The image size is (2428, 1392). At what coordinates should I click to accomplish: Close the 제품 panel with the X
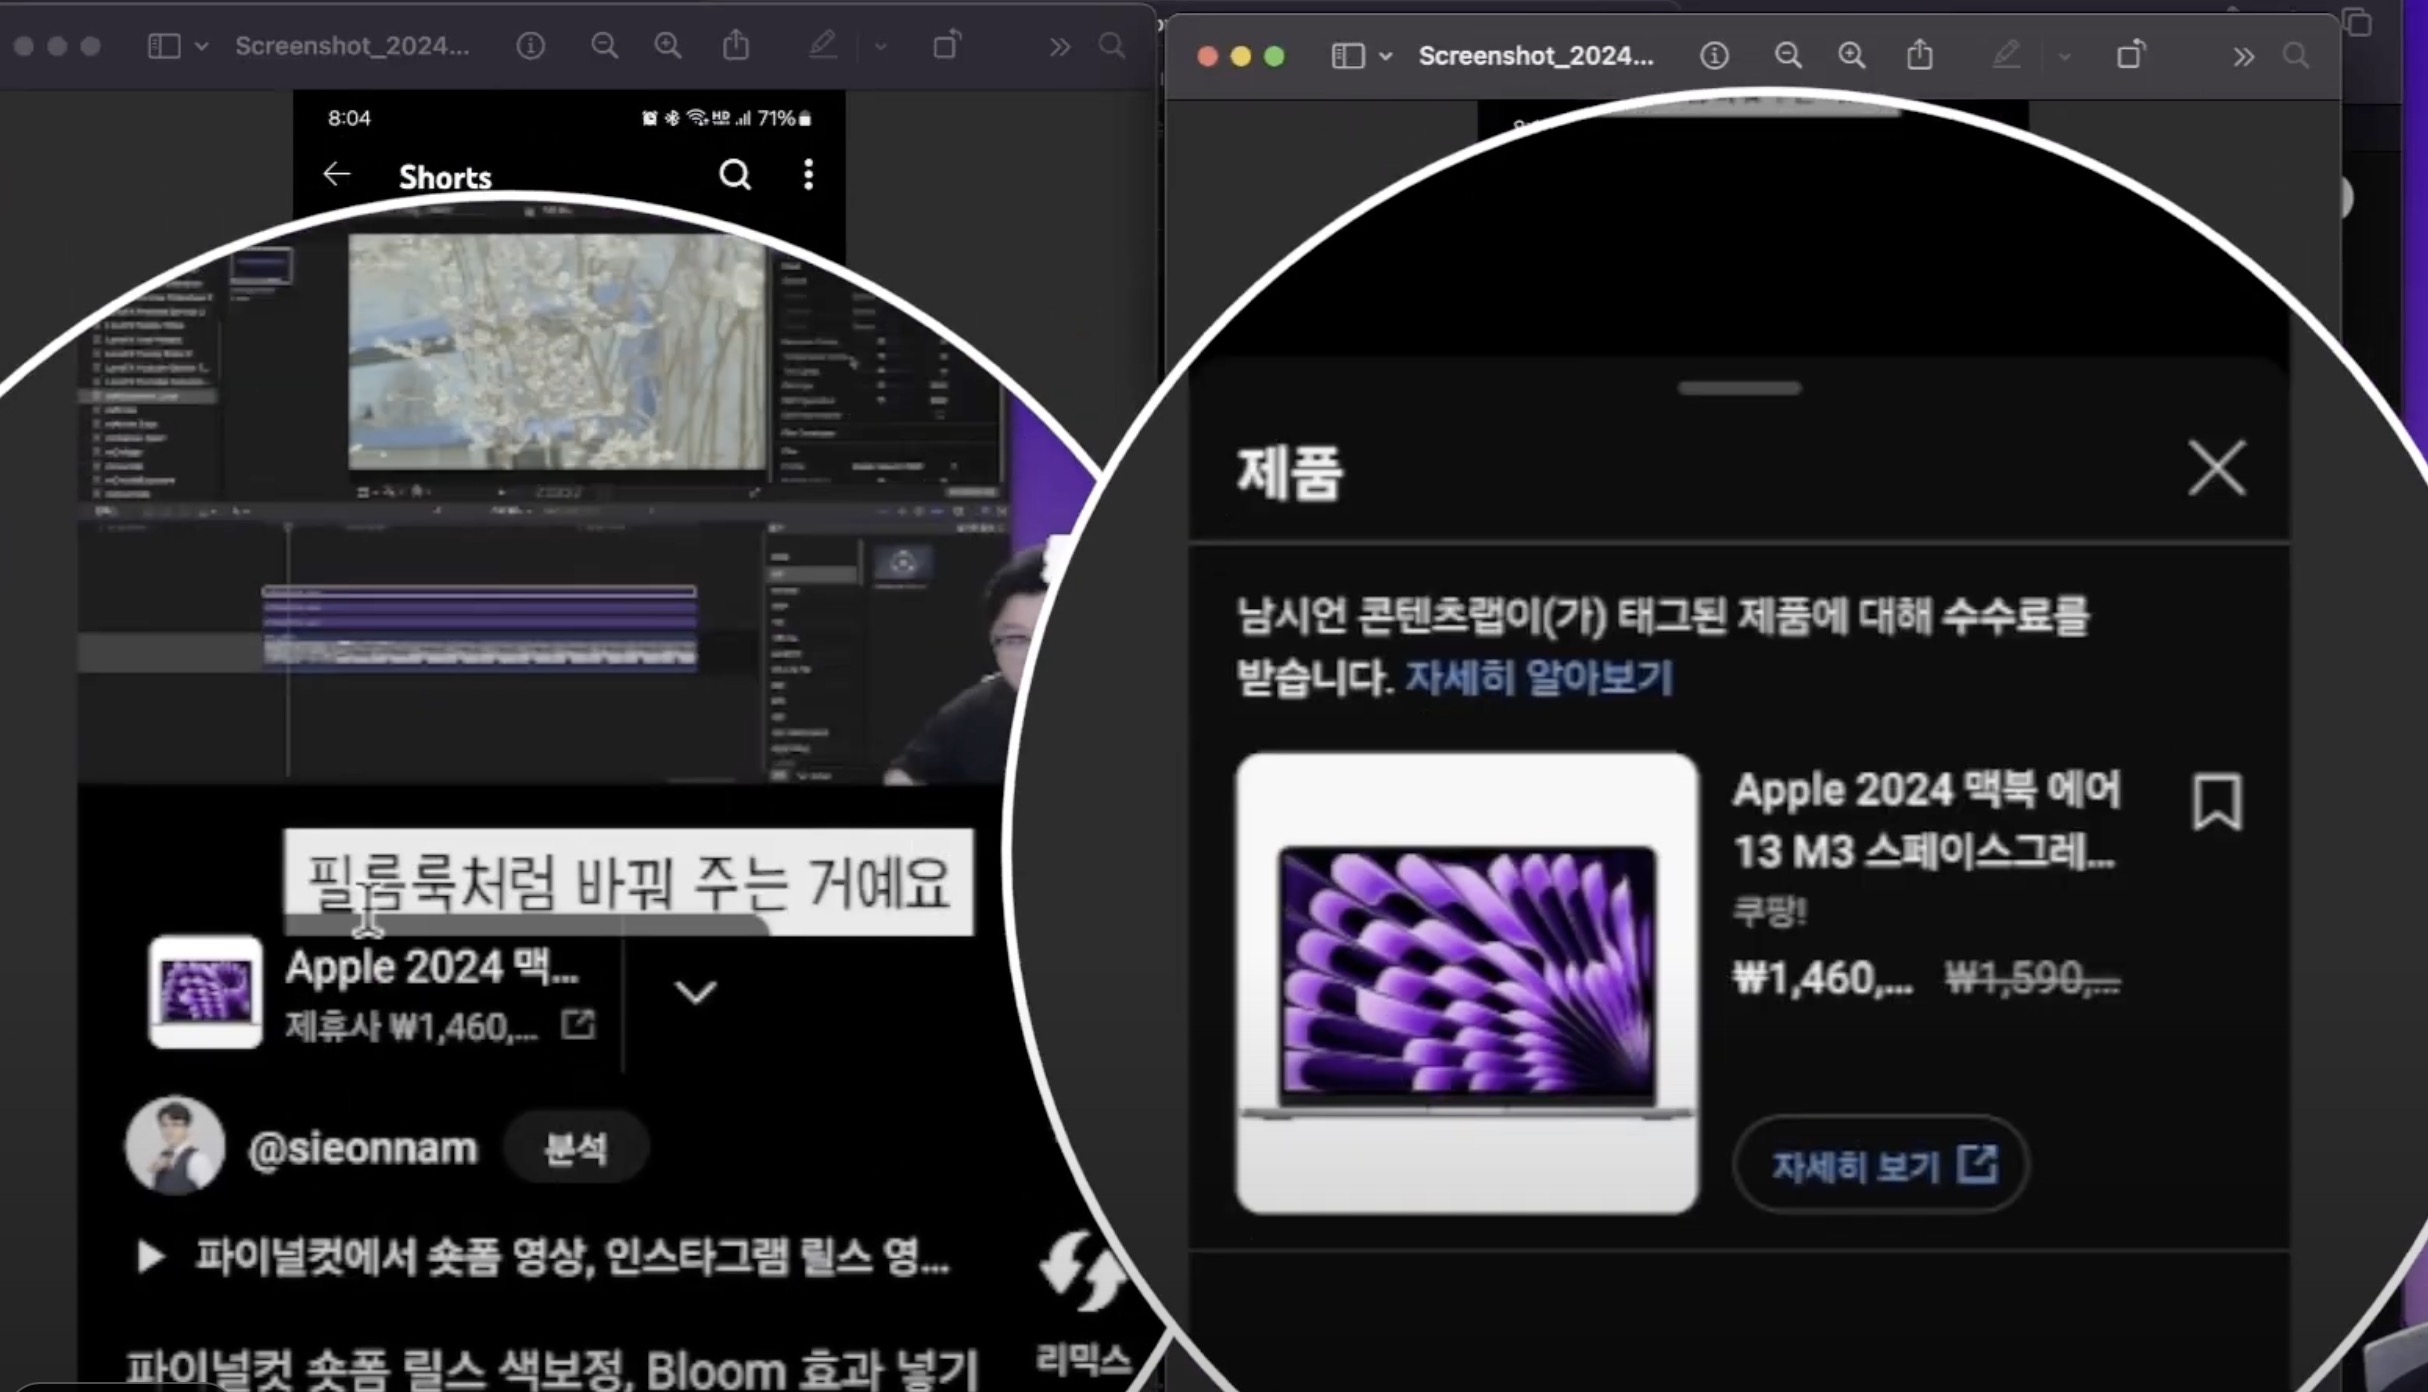2217,468
